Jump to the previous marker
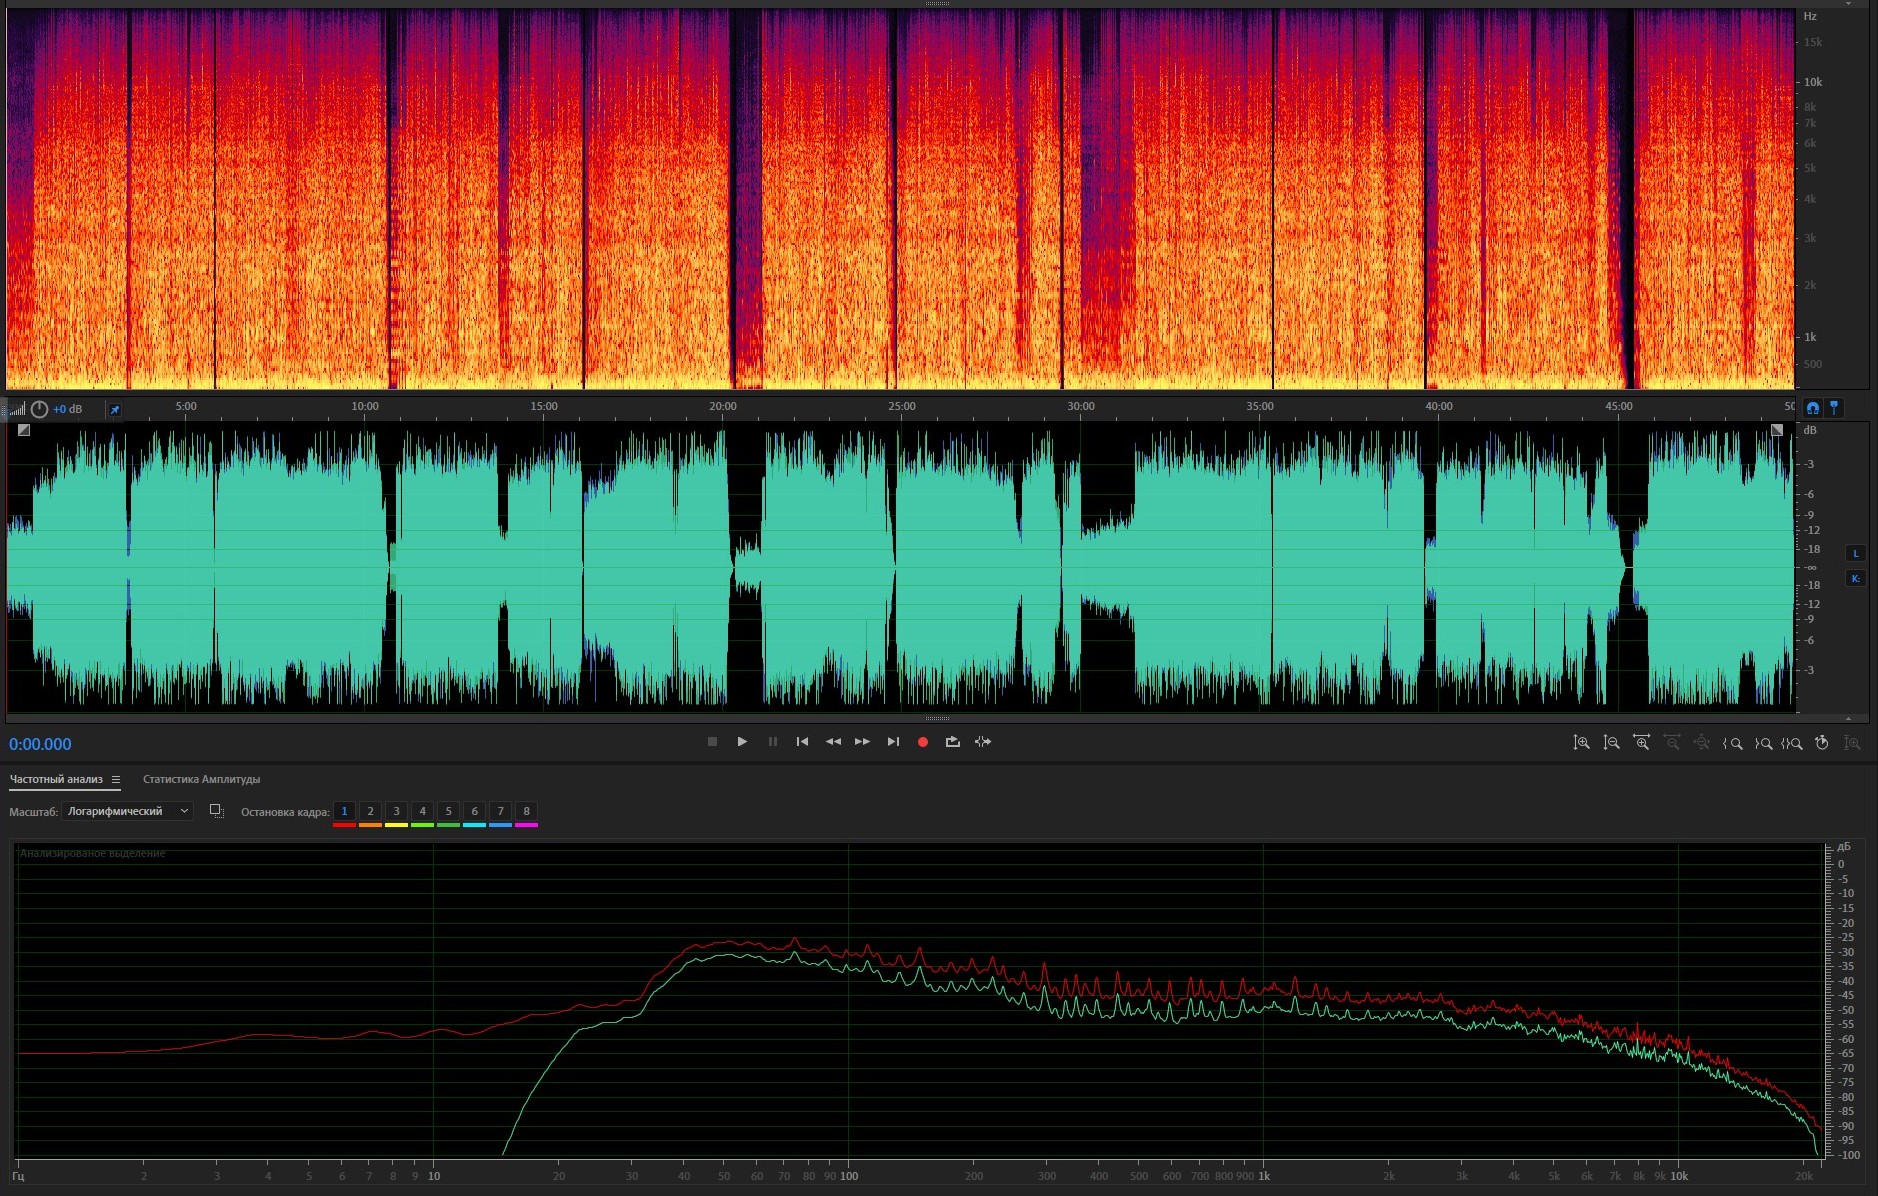The image size is (1878, 1196). [802, 742]
